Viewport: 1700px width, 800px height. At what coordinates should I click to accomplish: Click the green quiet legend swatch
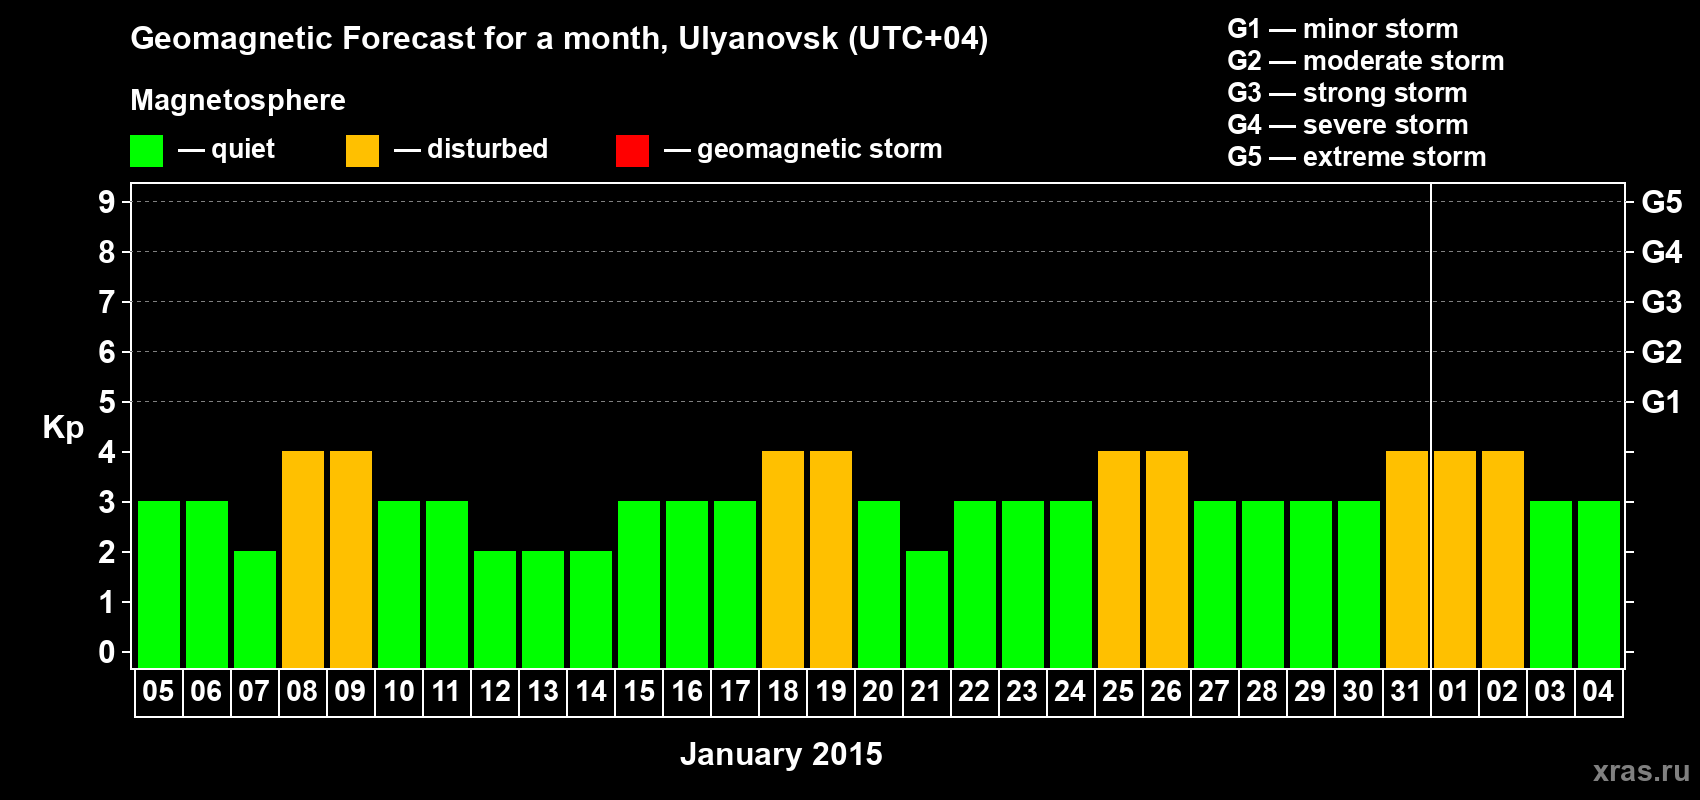(146, 151)
